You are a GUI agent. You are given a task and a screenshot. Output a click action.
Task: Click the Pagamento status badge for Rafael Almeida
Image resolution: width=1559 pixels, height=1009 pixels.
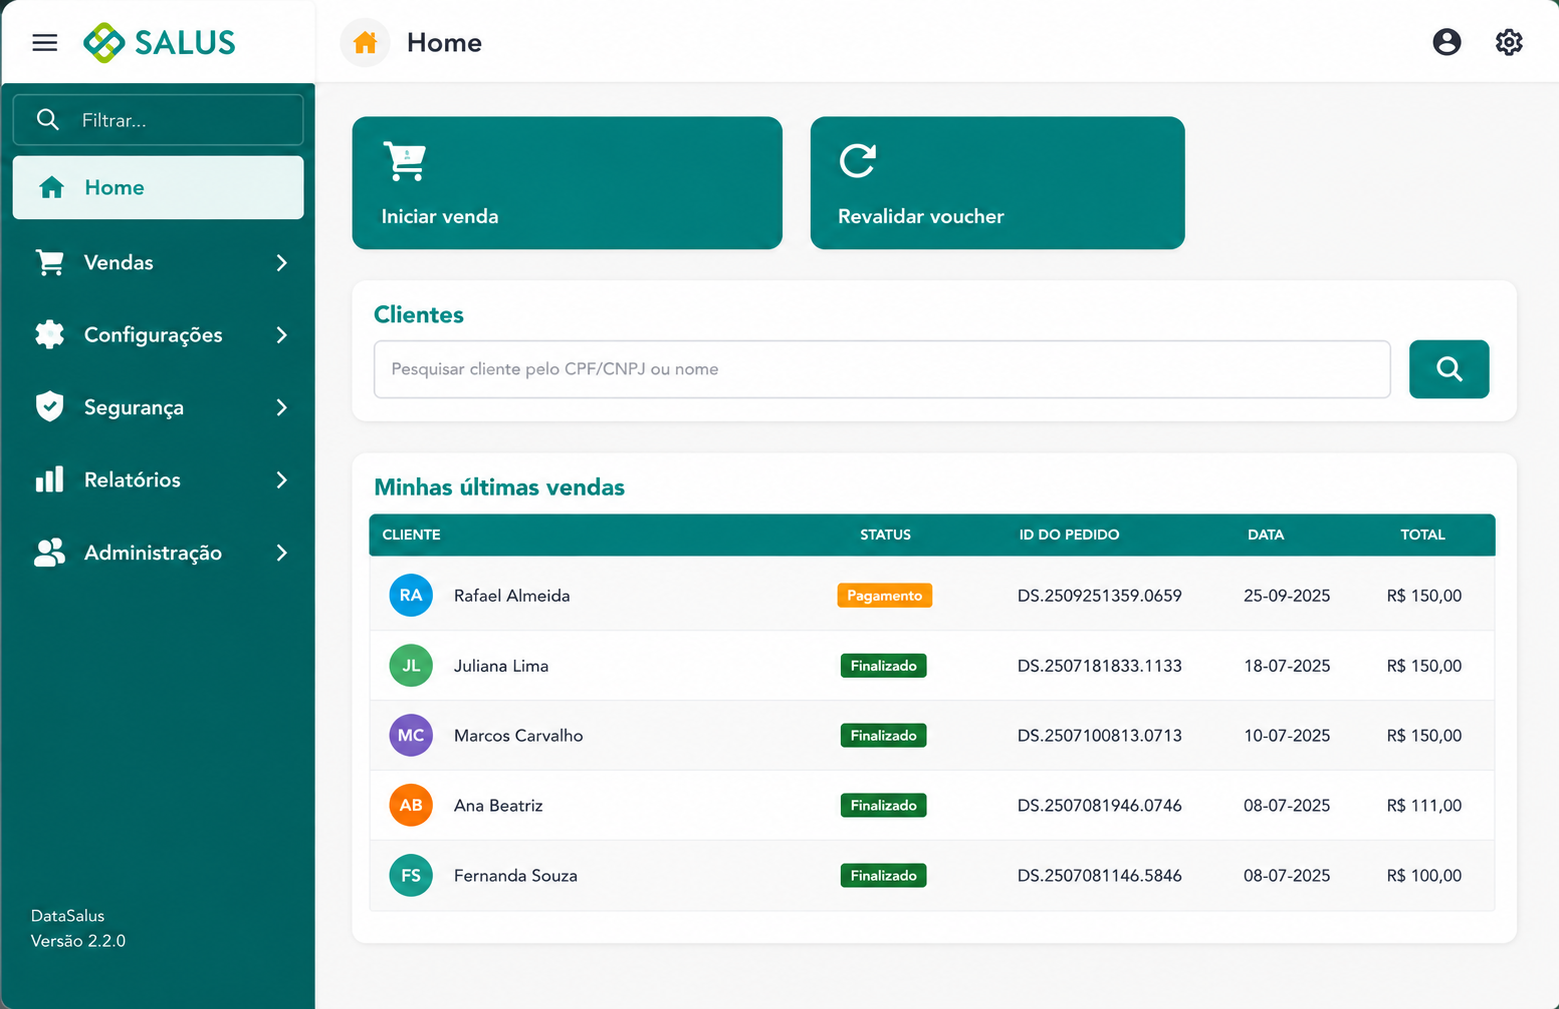coord(884,595)
